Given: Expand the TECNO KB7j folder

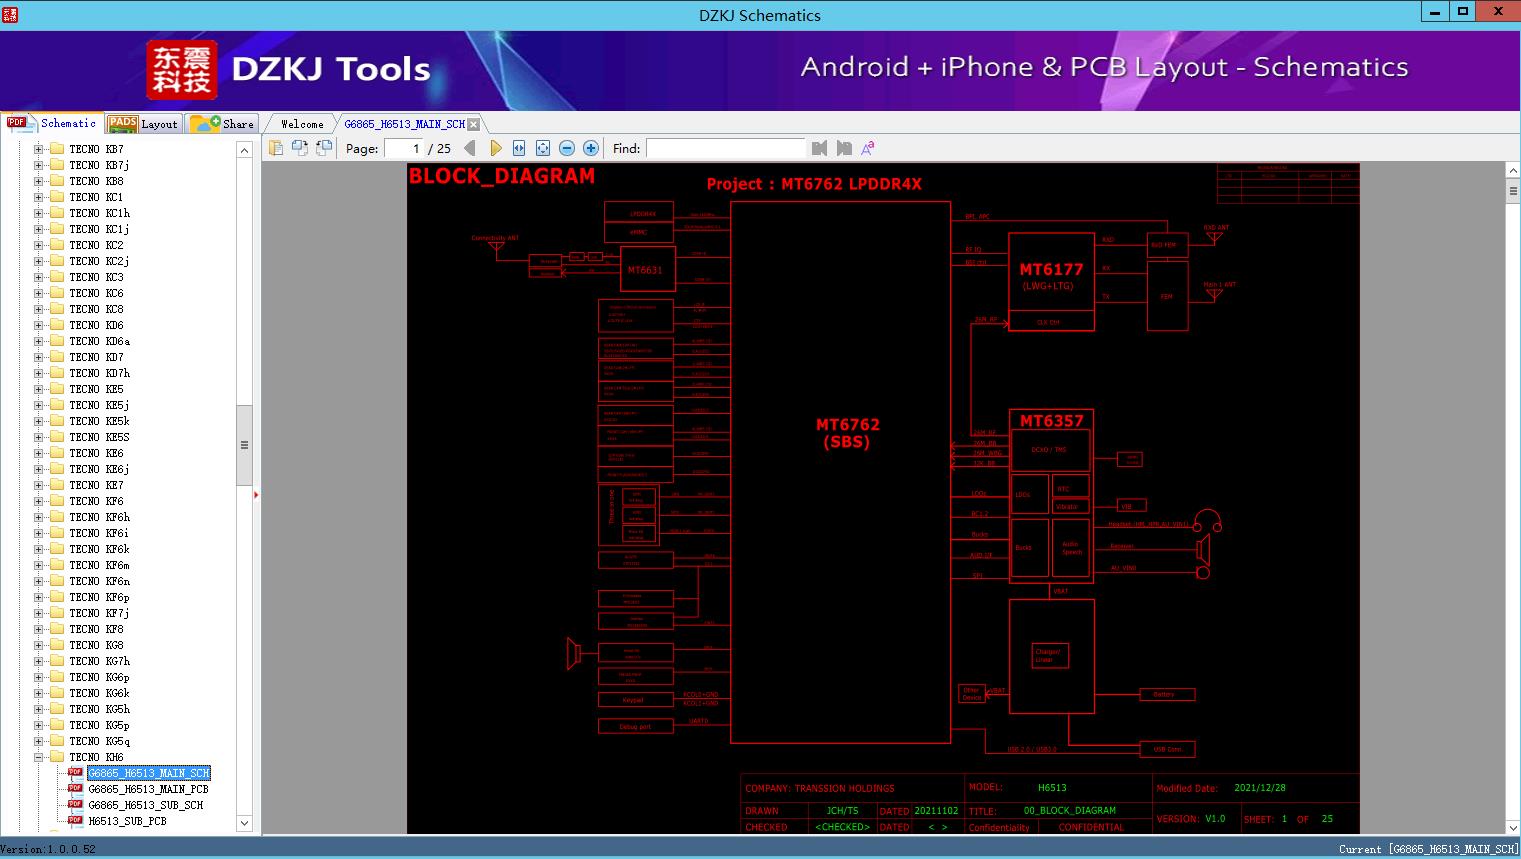Looking at the screenshot, I should pyautogui.click(x=39, y=165).
